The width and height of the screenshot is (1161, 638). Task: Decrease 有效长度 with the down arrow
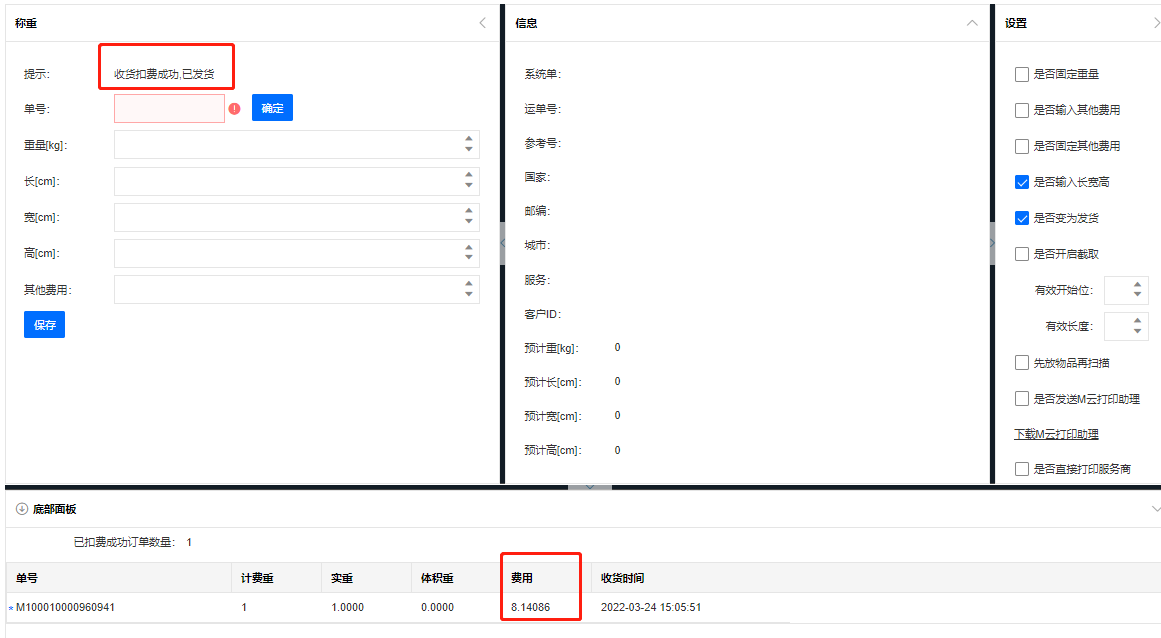tap(1137, 331)
